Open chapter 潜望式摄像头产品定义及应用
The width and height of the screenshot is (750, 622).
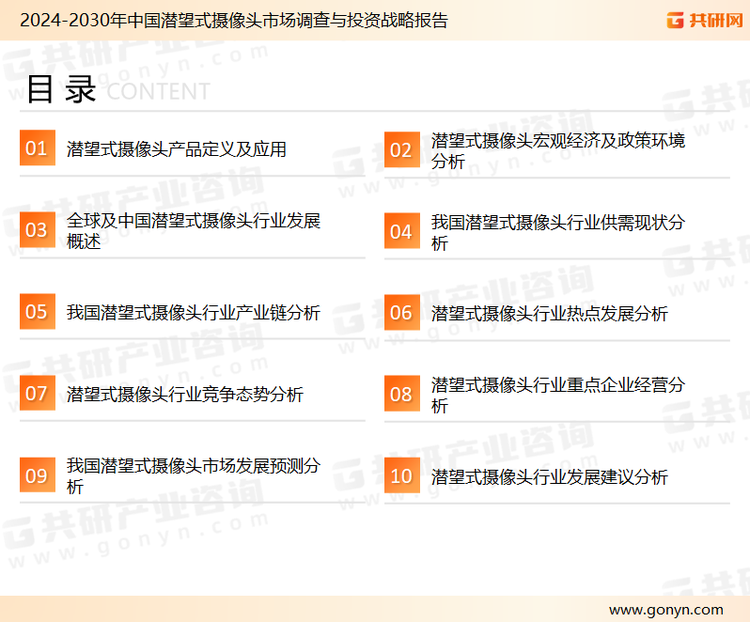coord(176,149)
